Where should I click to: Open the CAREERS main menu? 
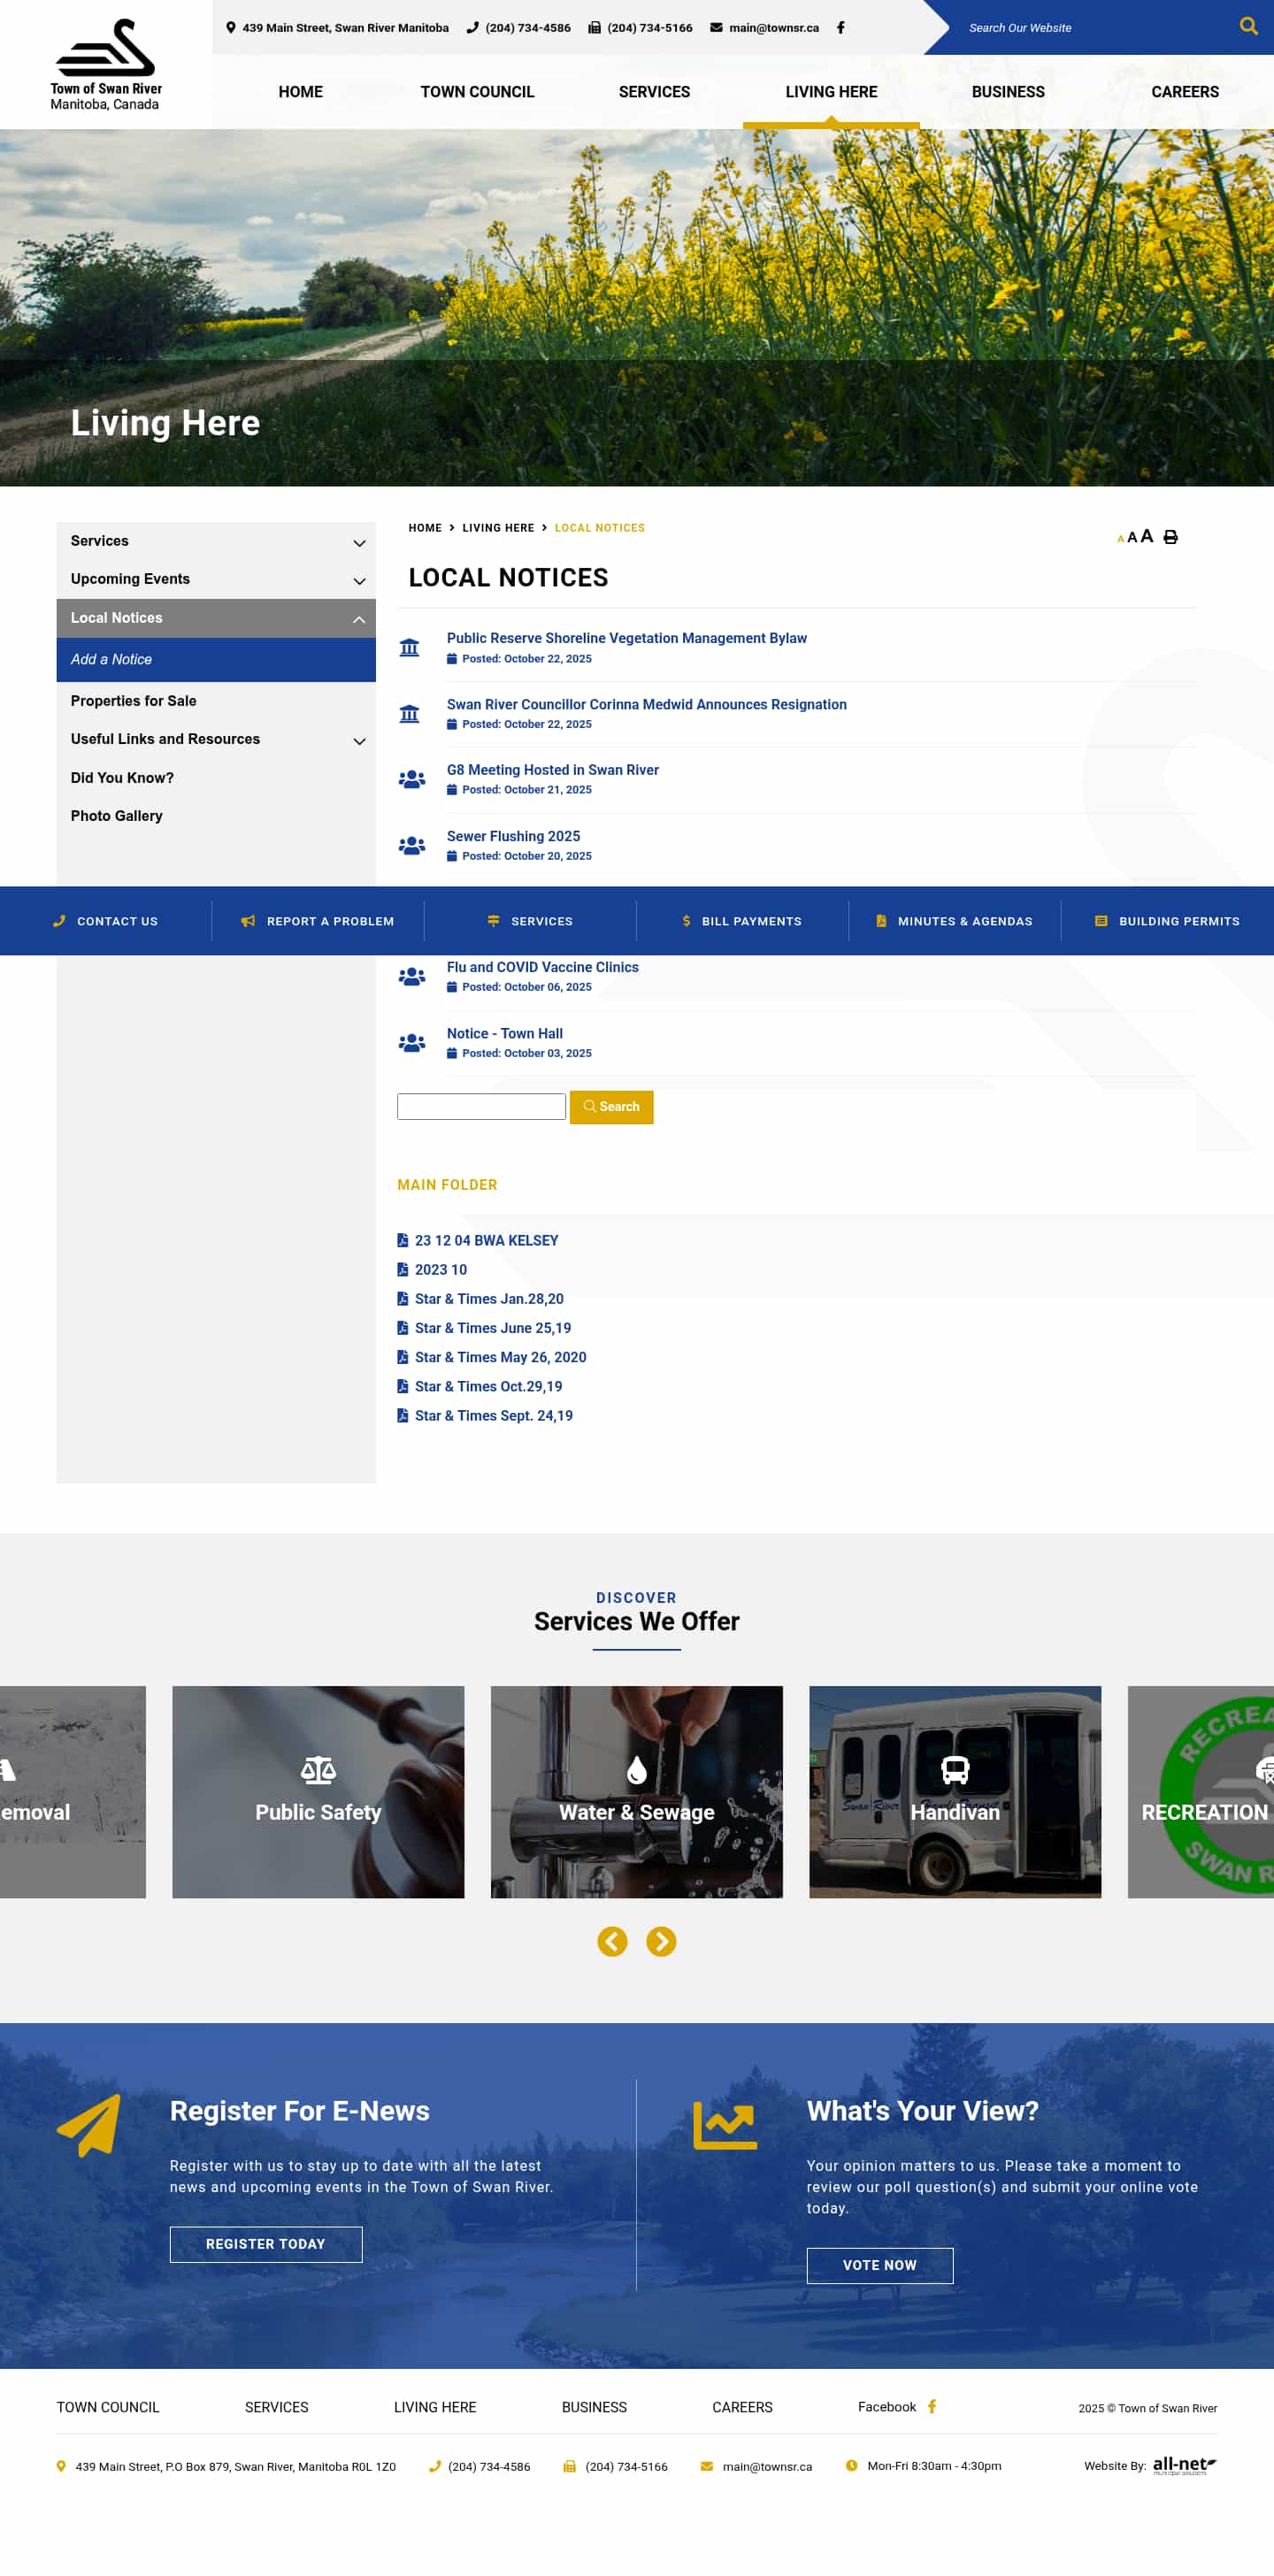1185,91
